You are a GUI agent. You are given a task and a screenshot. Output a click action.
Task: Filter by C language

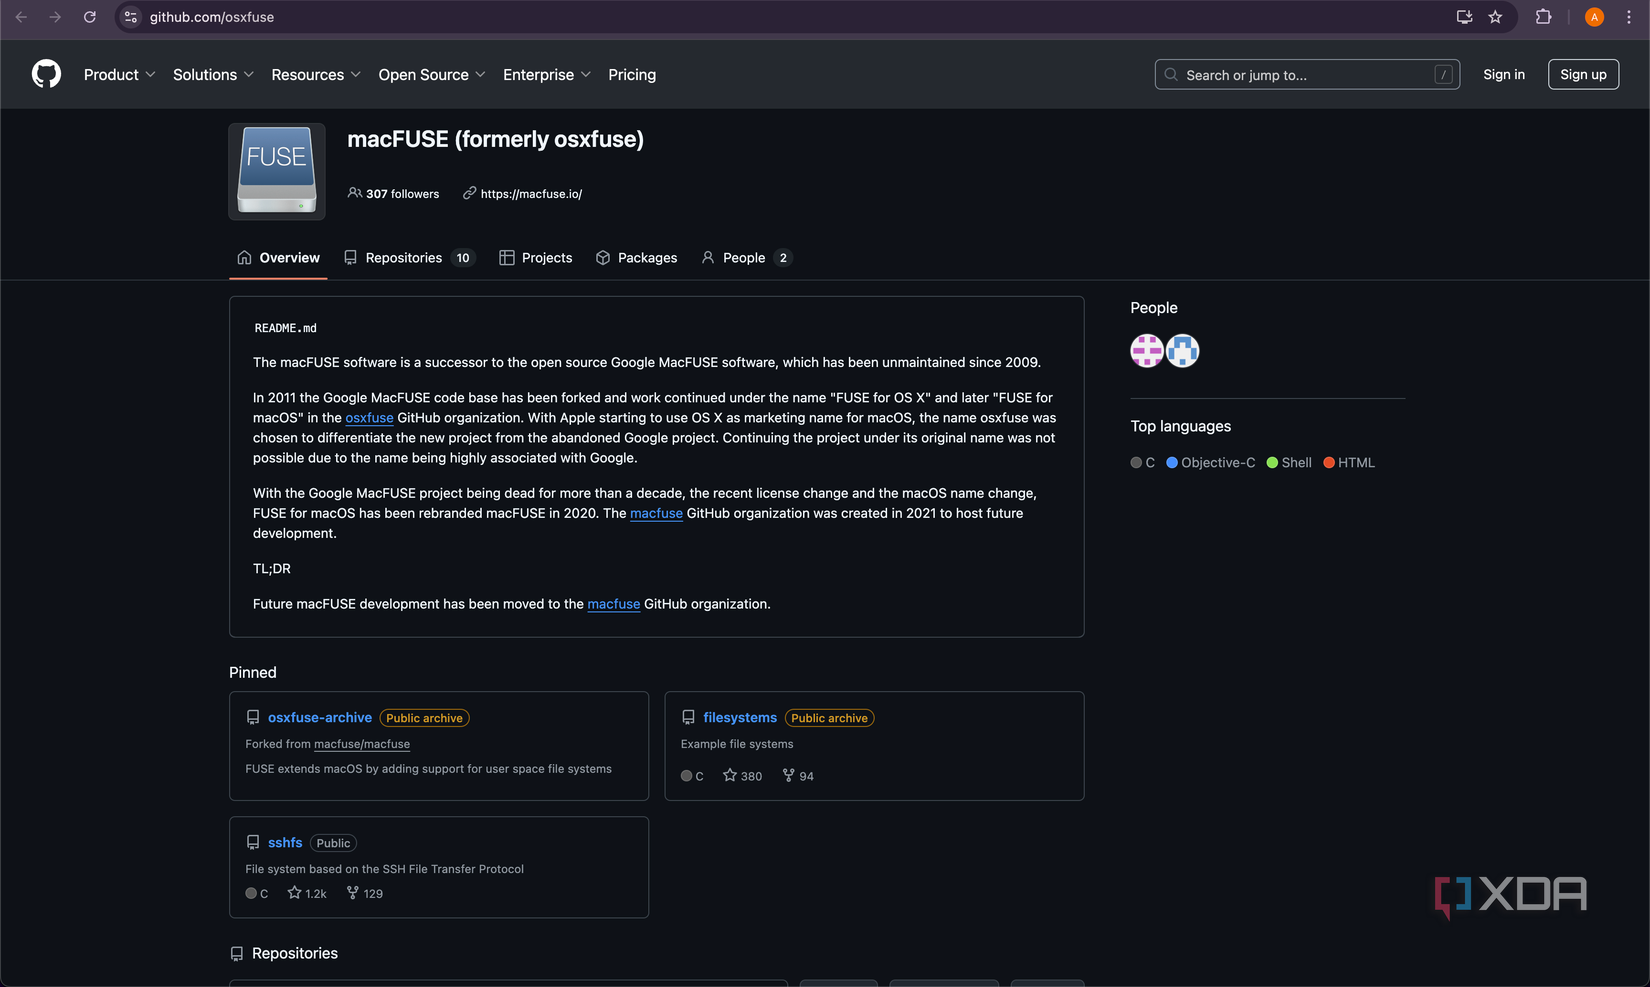click(x=1143, y=462)
